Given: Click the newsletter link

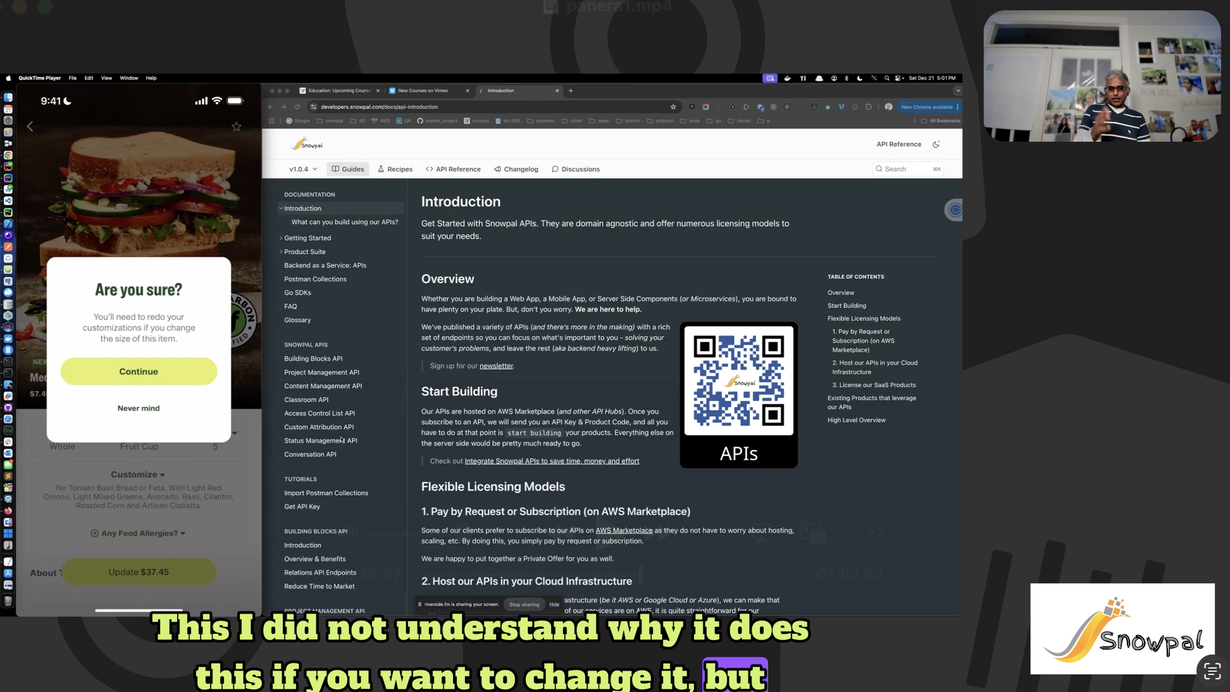Looking at the screenshot, I should click(x=496, y=366).
